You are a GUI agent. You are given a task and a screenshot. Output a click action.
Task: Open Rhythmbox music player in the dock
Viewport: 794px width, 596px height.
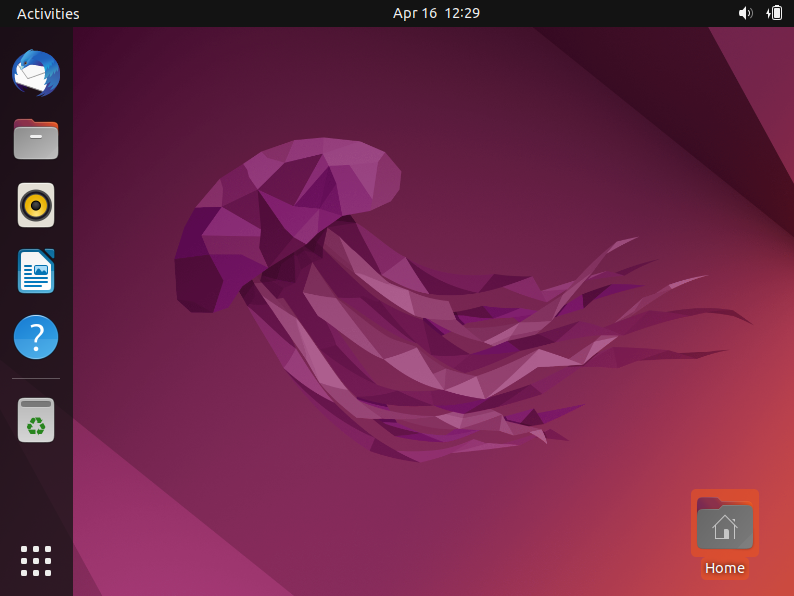click(x=36, y=205)
